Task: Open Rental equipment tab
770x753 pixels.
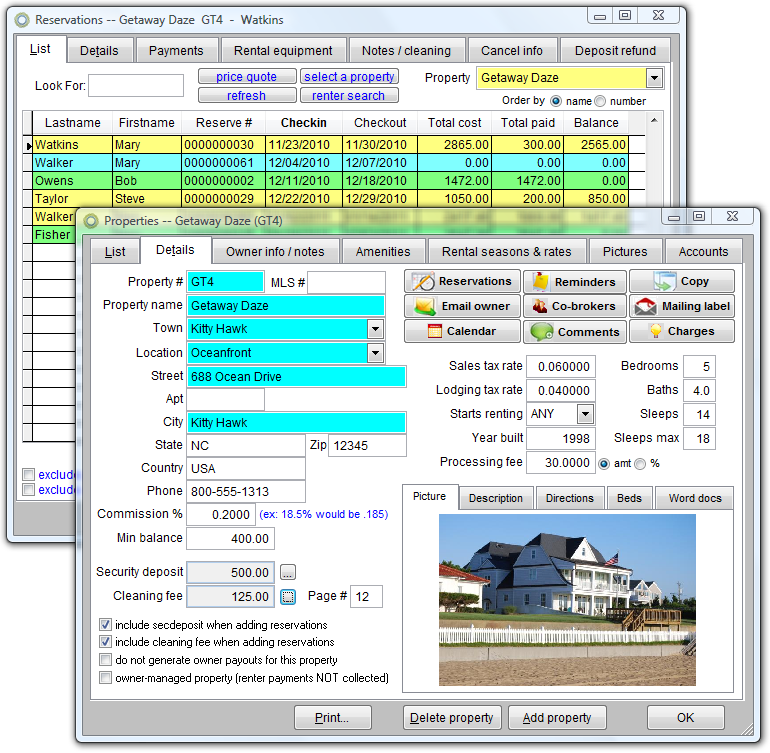Action: [283, 51]
